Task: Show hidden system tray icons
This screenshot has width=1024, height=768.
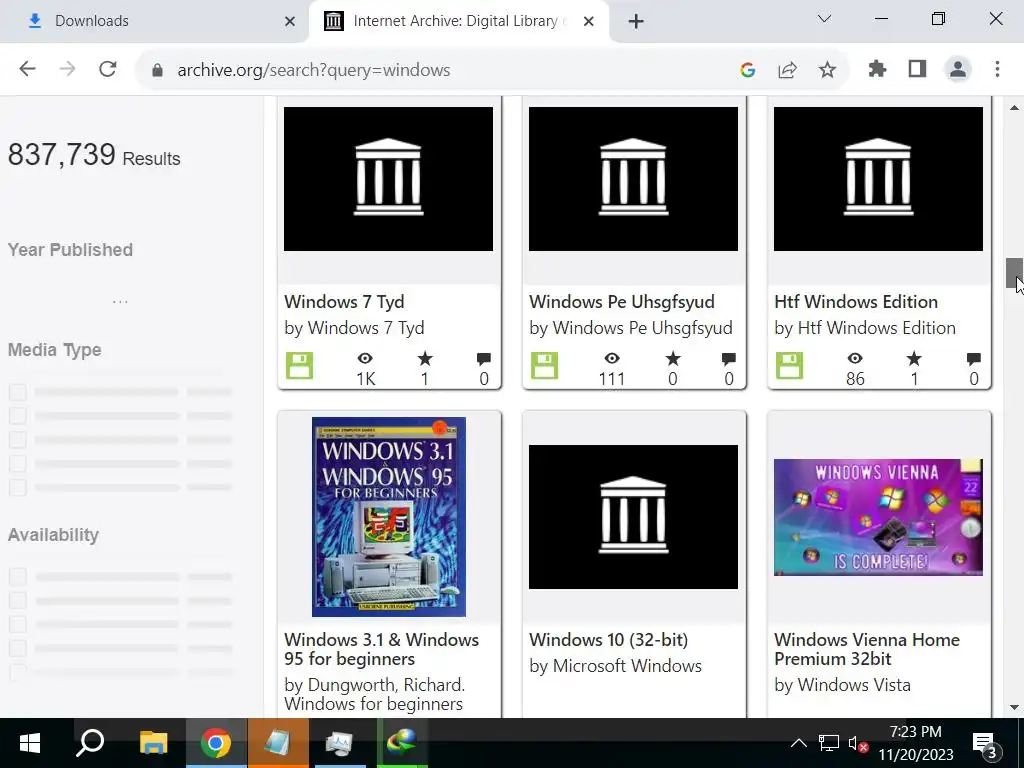Action: click(x=799, y=743)
